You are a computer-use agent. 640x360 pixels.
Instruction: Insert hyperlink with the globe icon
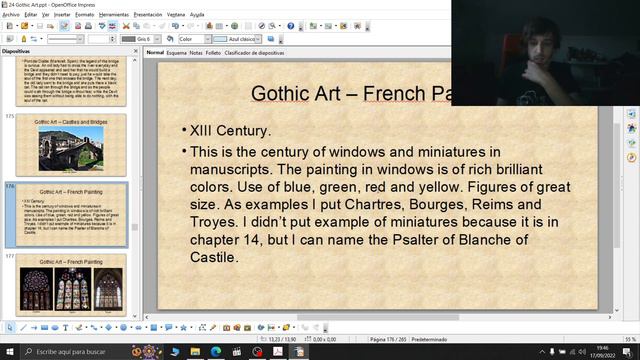[234, 26]
